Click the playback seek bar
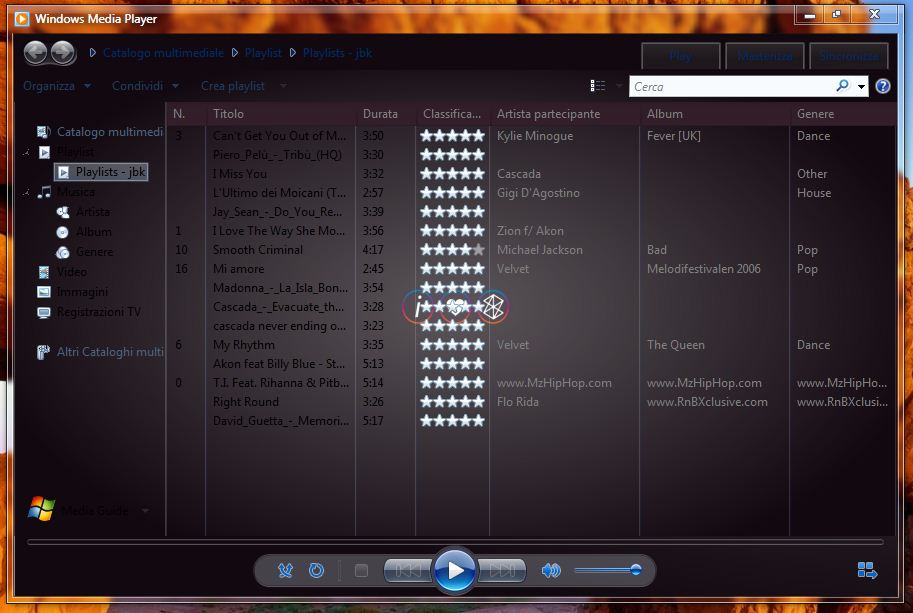 click(455, 542)
